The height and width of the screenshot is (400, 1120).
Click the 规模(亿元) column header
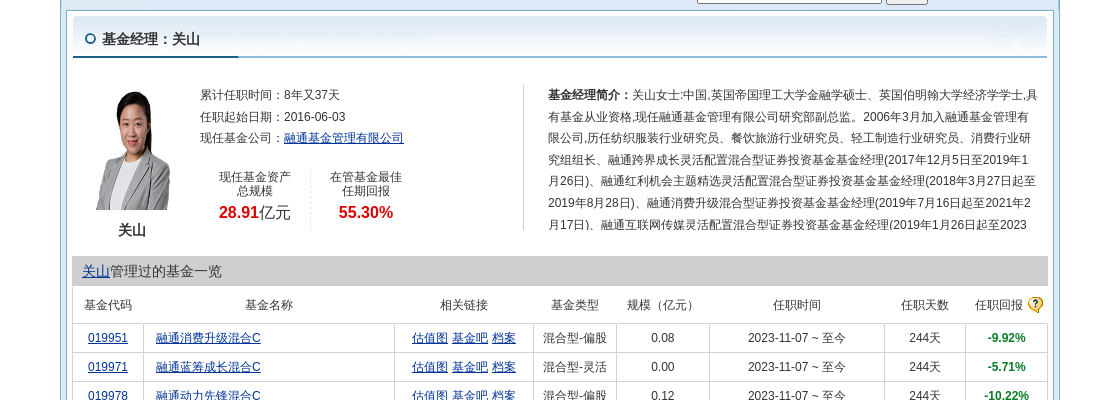point(662,305)
